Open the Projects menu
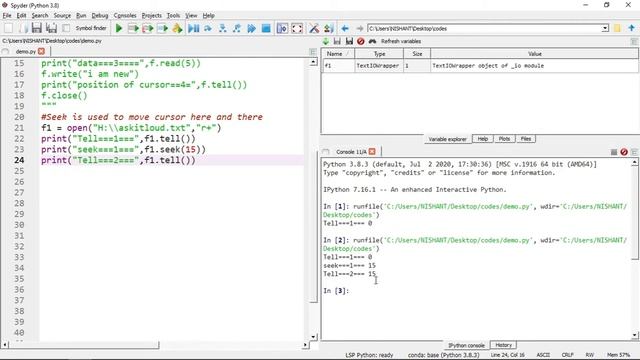The width and height of the screenshot is (640, 360). point(151,16)
